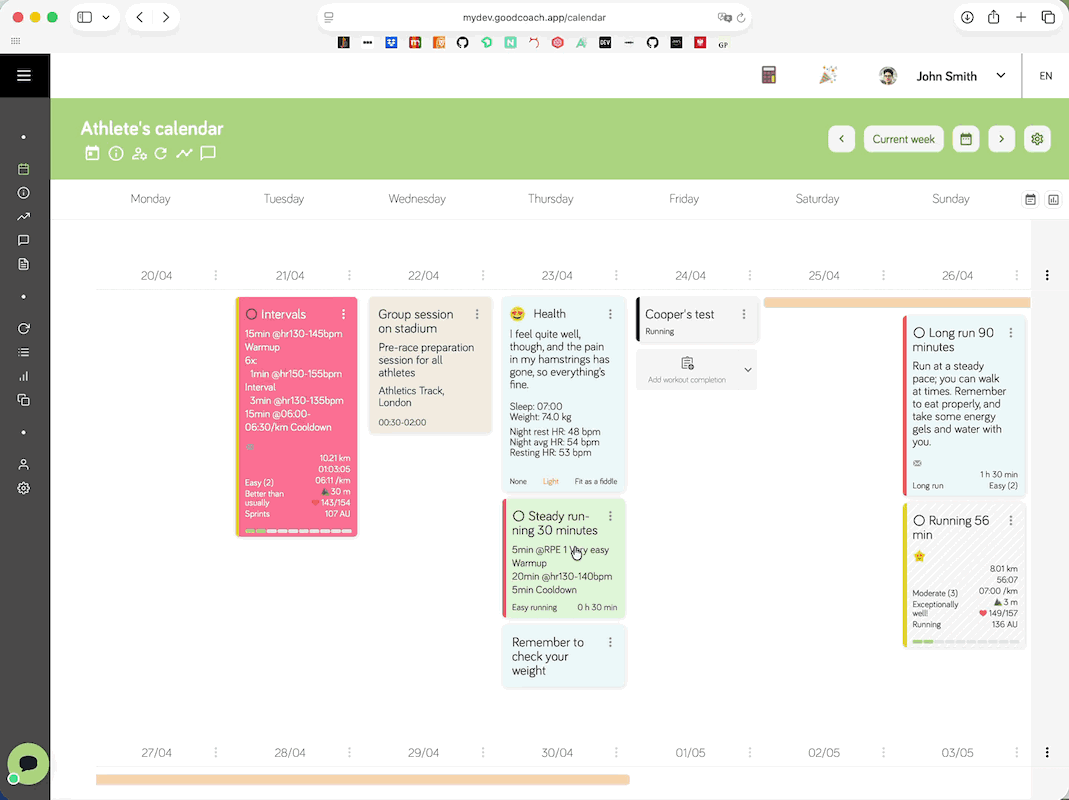Switch to the chart view icon beside Sunday
Screen dimensions: 1069x800
click(x=1053, y=199)
